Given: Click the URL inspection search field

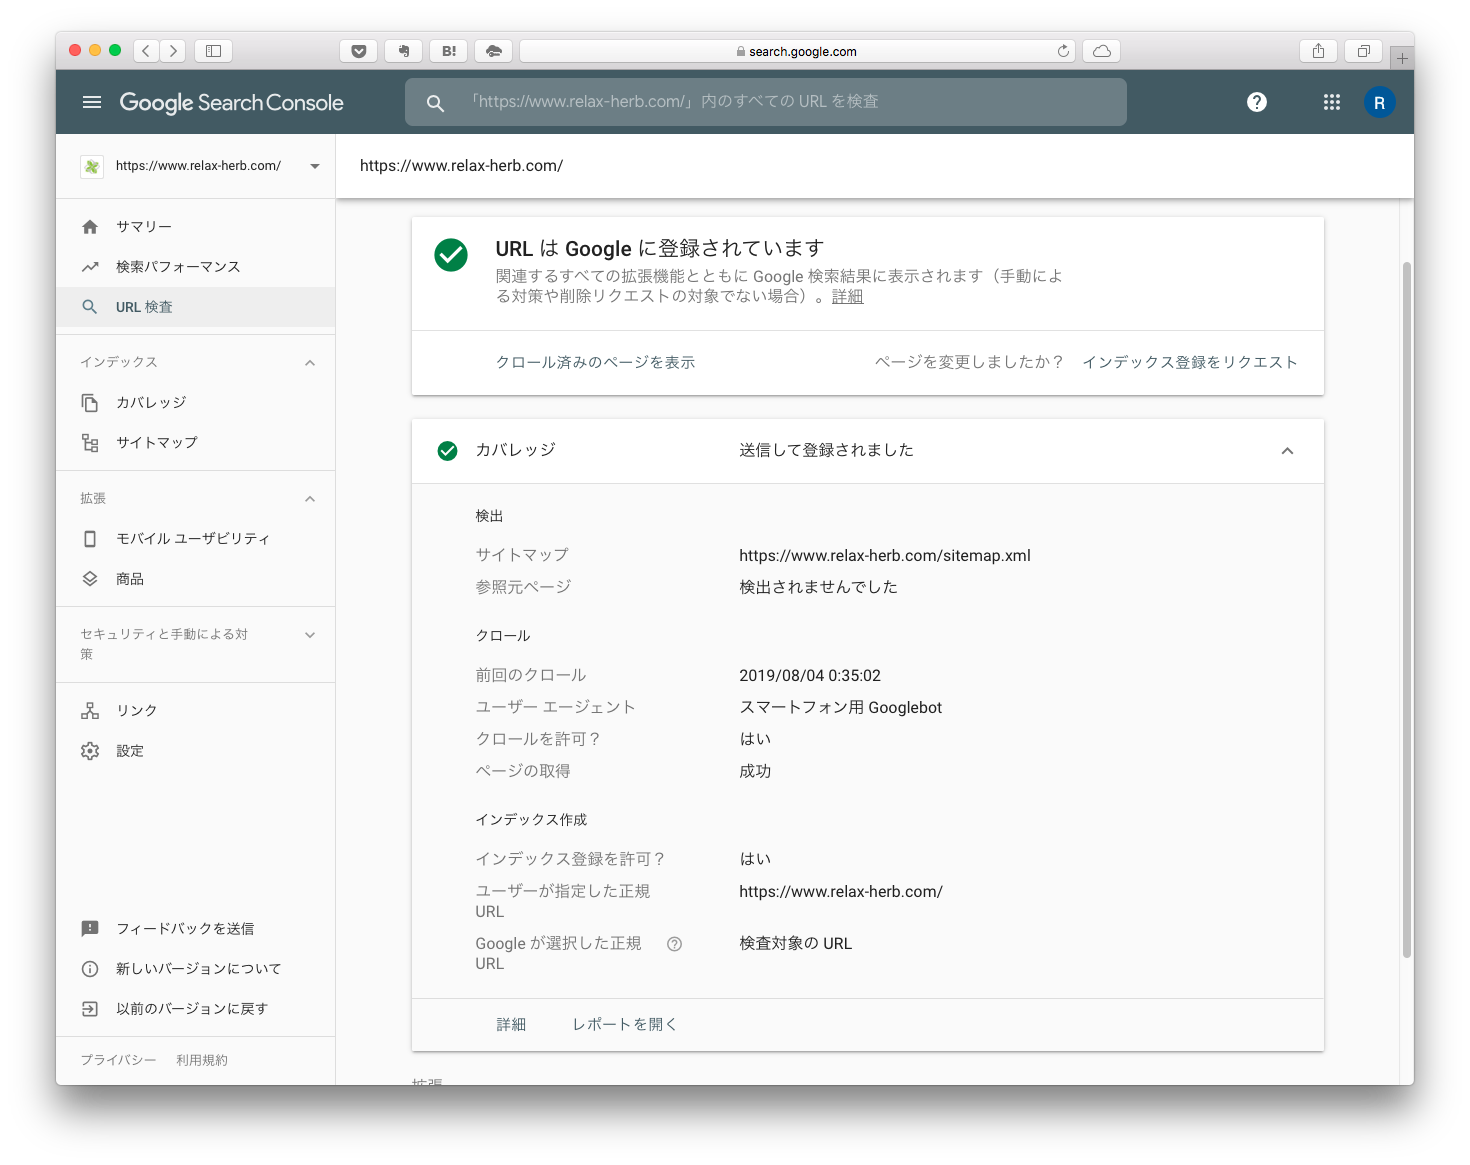Looking at the screenshot, I should pos(766,102).
